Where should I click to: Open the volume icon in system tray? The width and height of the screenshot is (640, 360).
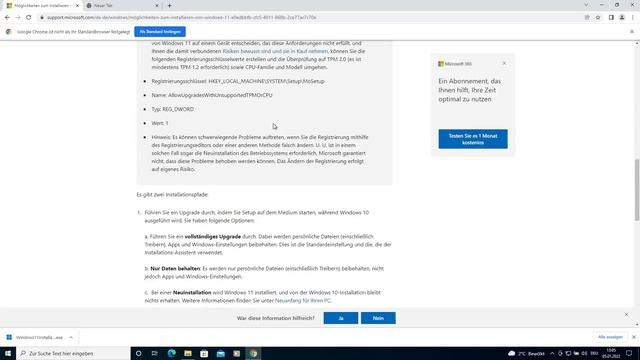tap(584, 353)
